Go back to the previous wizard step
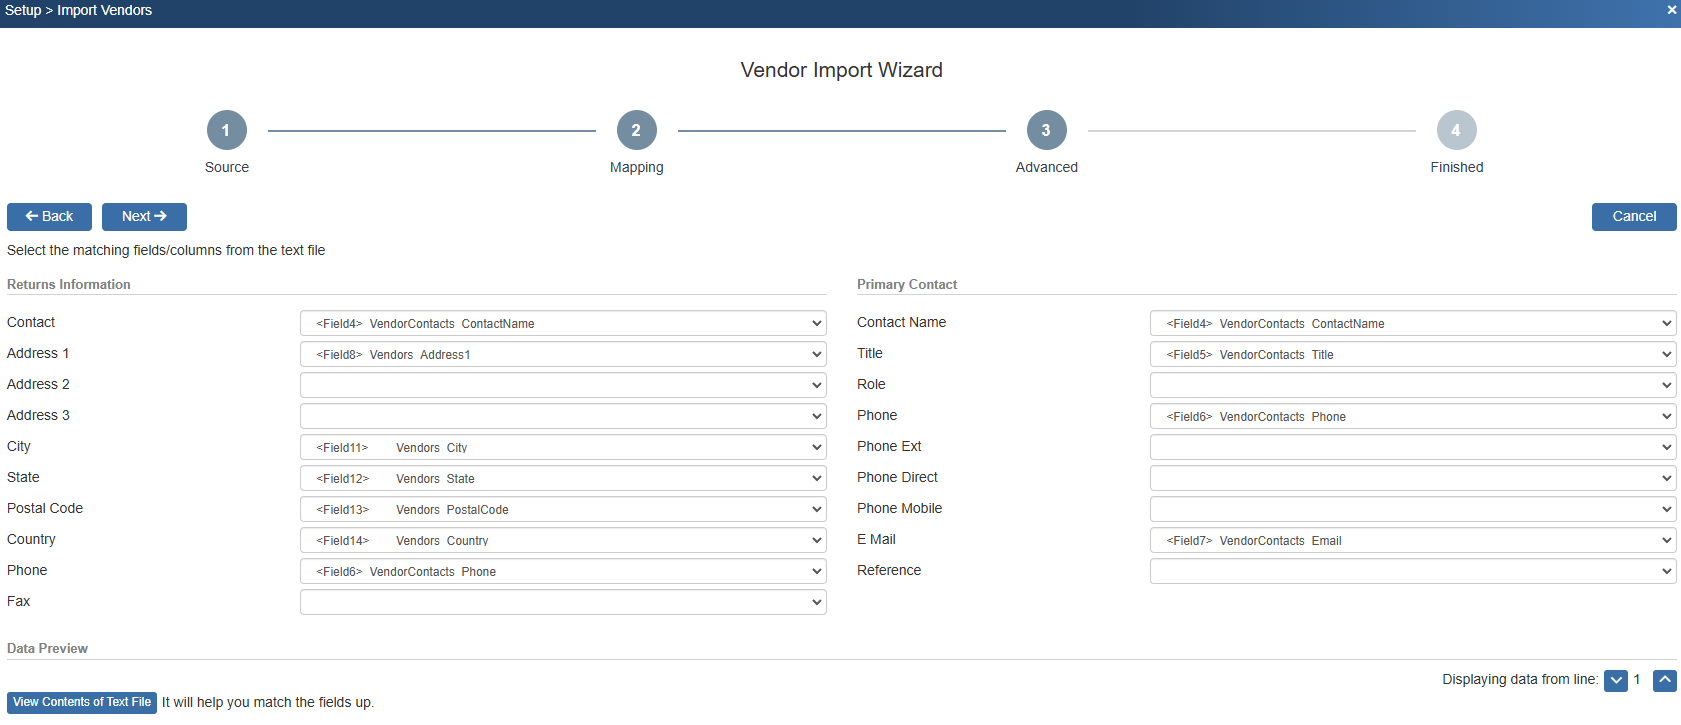1681x725 pixels. tap(49, 217)
